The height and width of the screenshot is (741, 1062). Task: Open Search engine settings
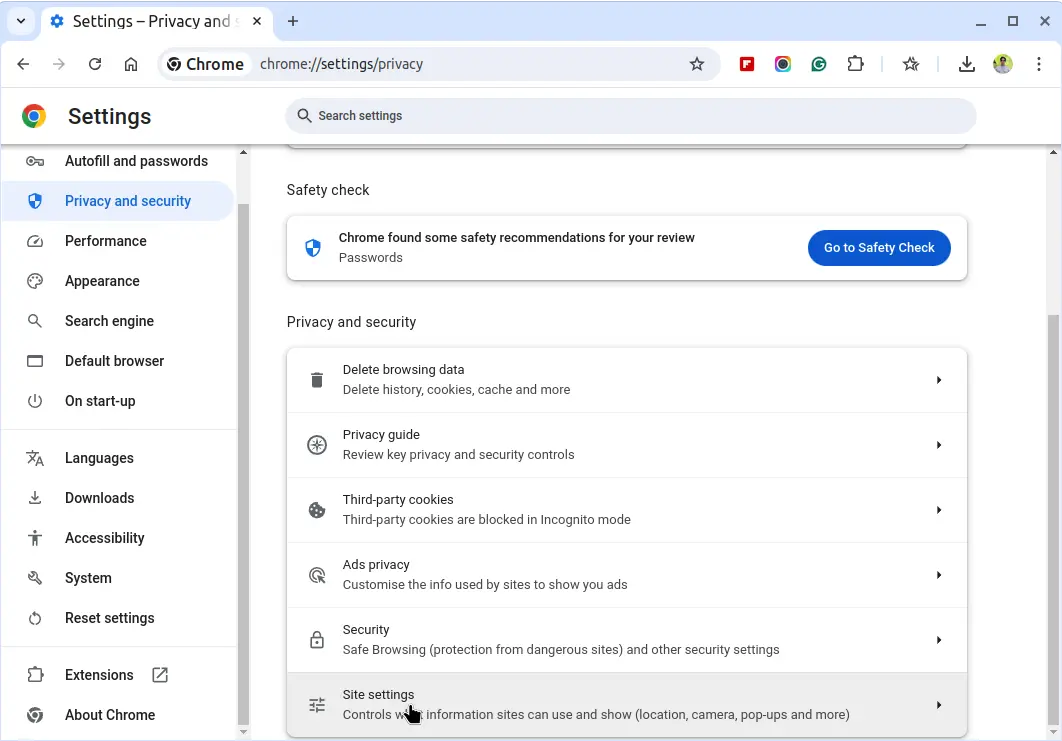click(117, 321)
